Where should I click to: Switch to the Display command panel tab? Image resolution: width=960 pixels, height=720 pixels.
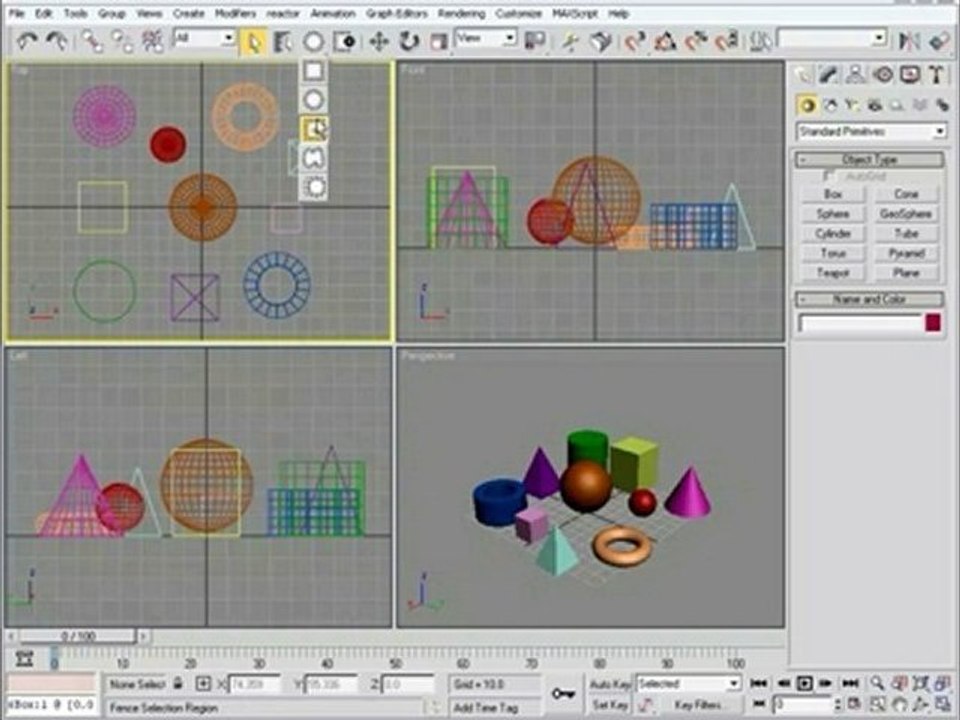click(x=910, y=75)
